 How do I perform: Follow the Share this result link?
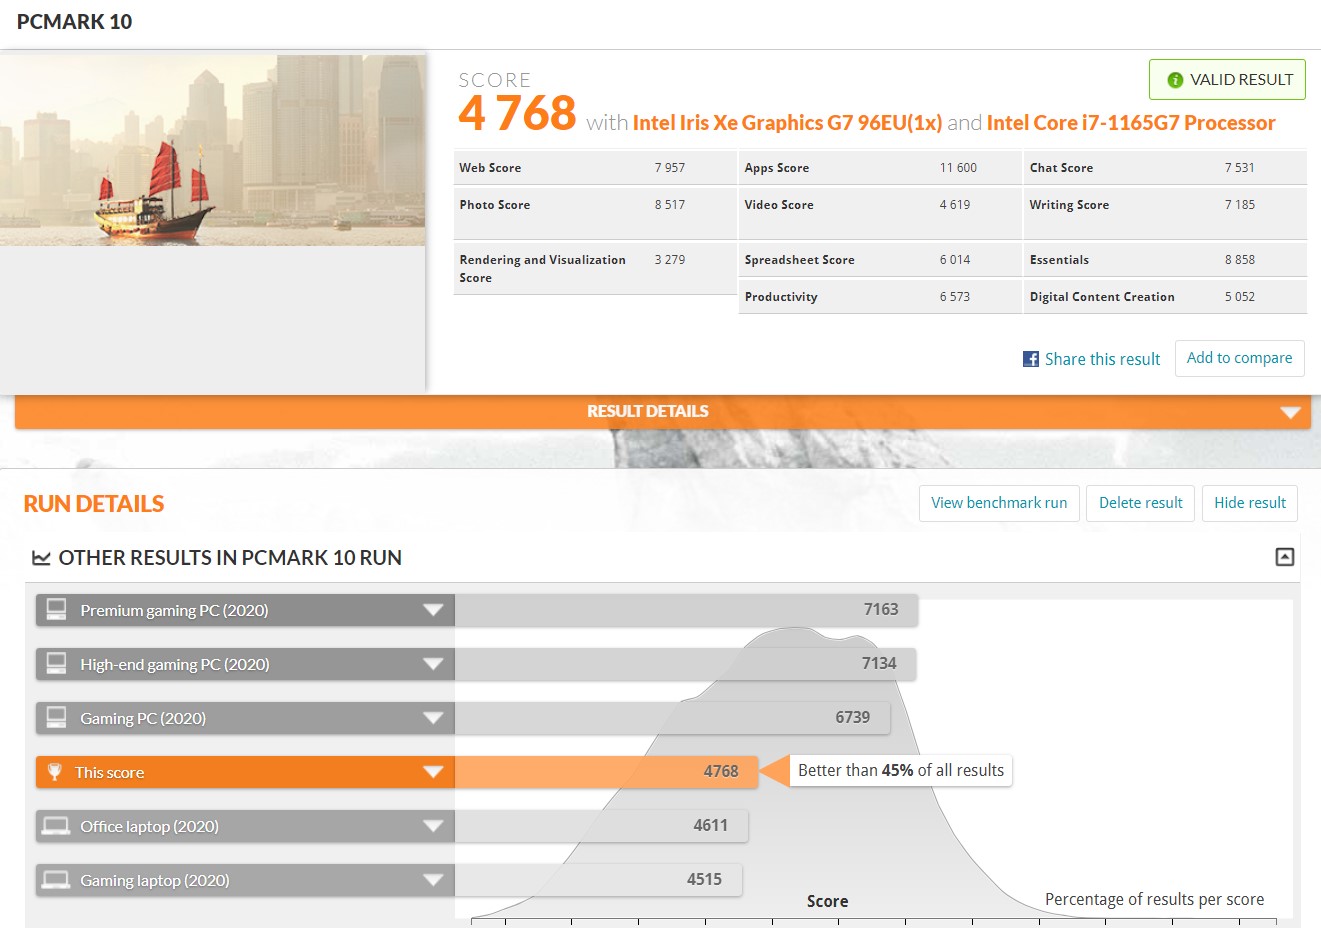tap(1102, 359)
